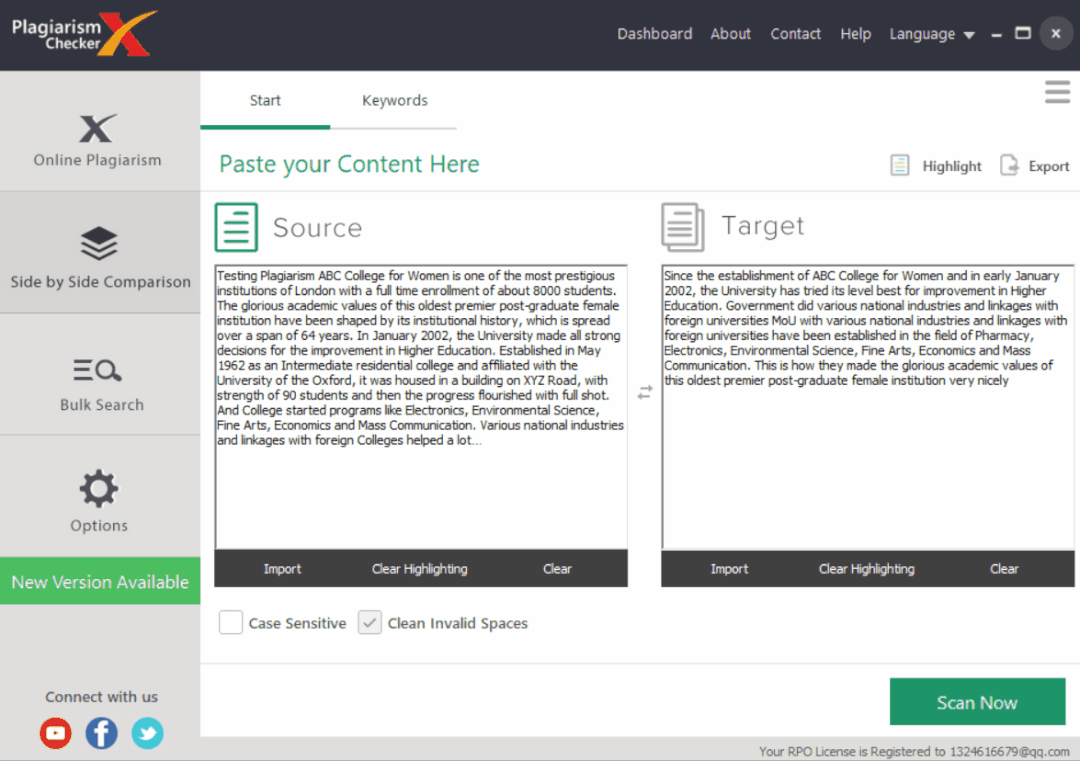The height and width of the screenshot is (761, 1080).
Task: Click the Plagiarism Checker X logo
Action: point(84,33)
